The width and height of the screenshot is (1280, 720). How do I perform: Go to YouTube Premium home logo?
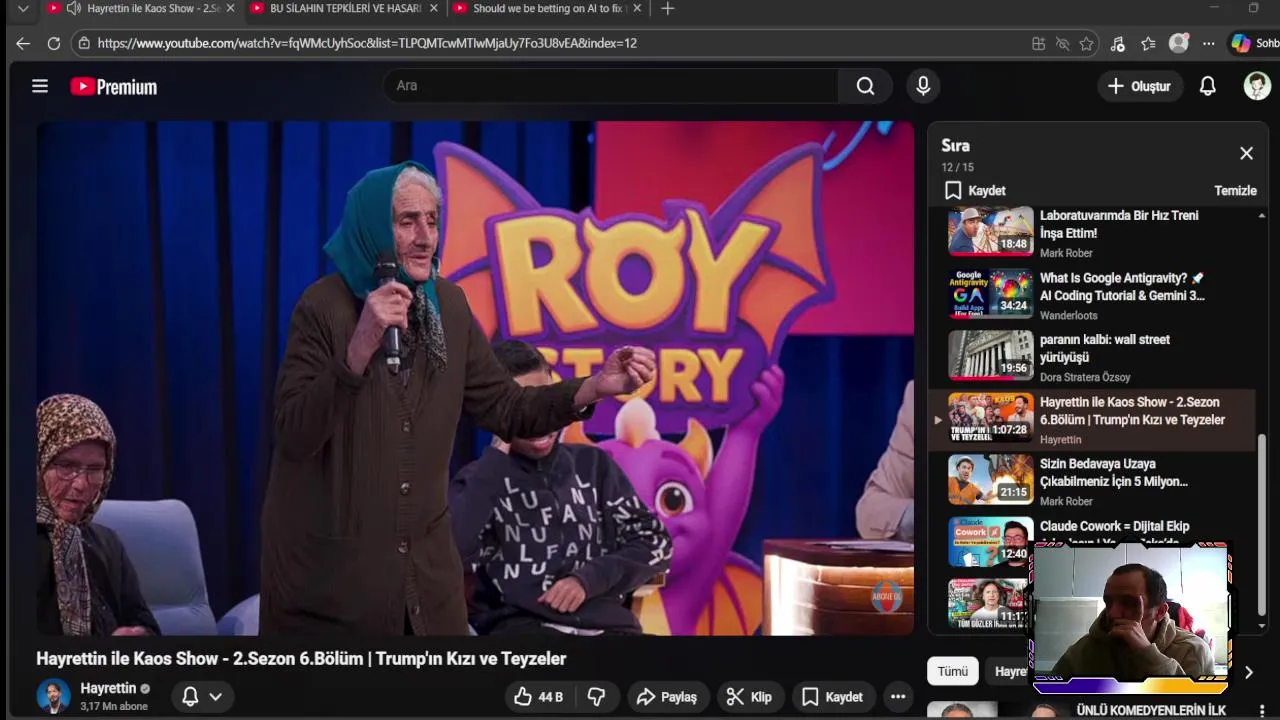[113, 87]
